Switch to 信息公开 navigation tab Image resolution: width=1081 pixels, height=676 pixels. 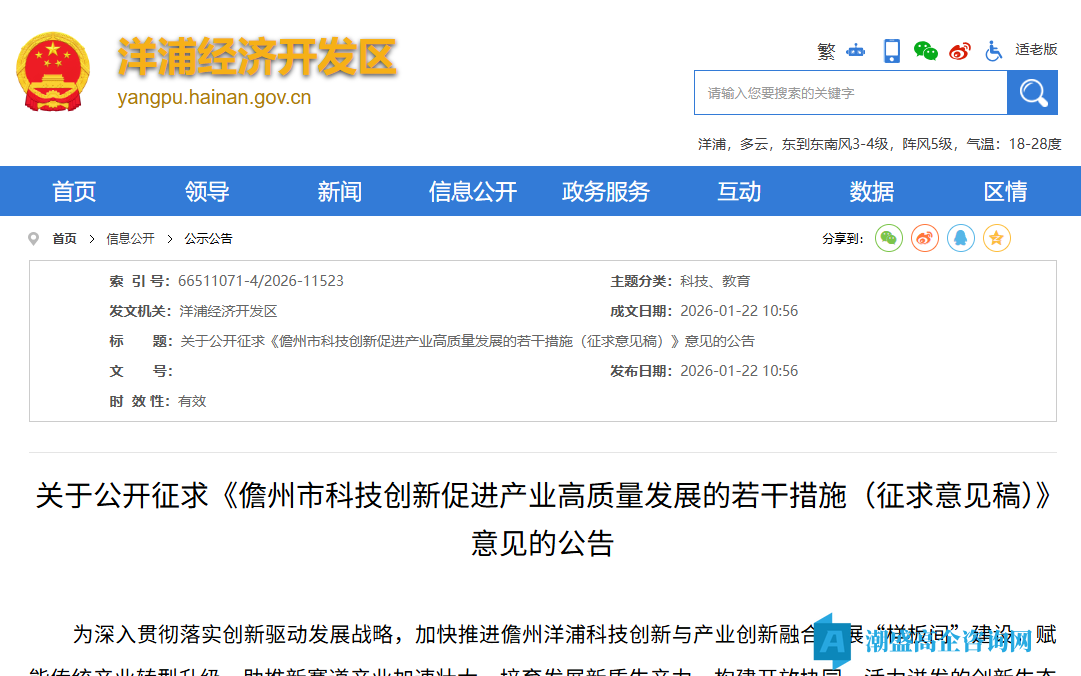(x=472, y=191)
